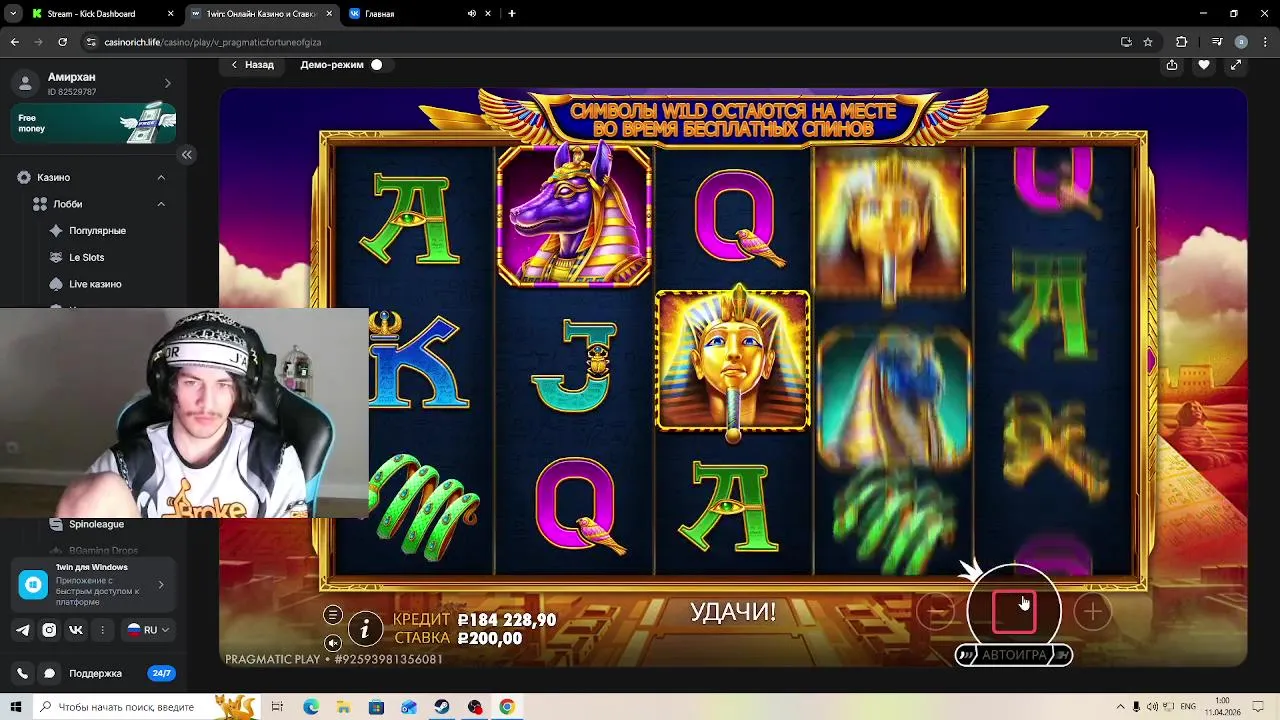Mute the audio on the VK Главная tab
The width and height of the screenshot is (1280, 720).
tap(472, 14)
